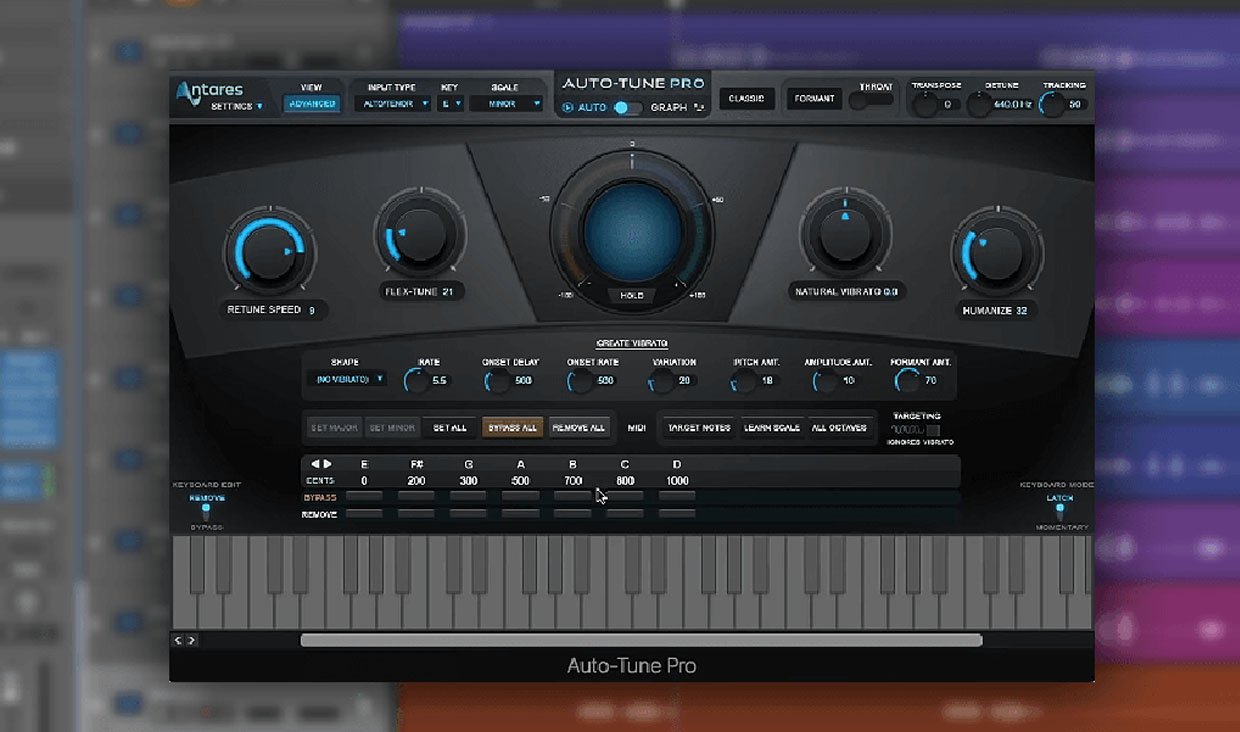Click the Onset Delay knob
1240x732 pixels.
tap(497, 380)
